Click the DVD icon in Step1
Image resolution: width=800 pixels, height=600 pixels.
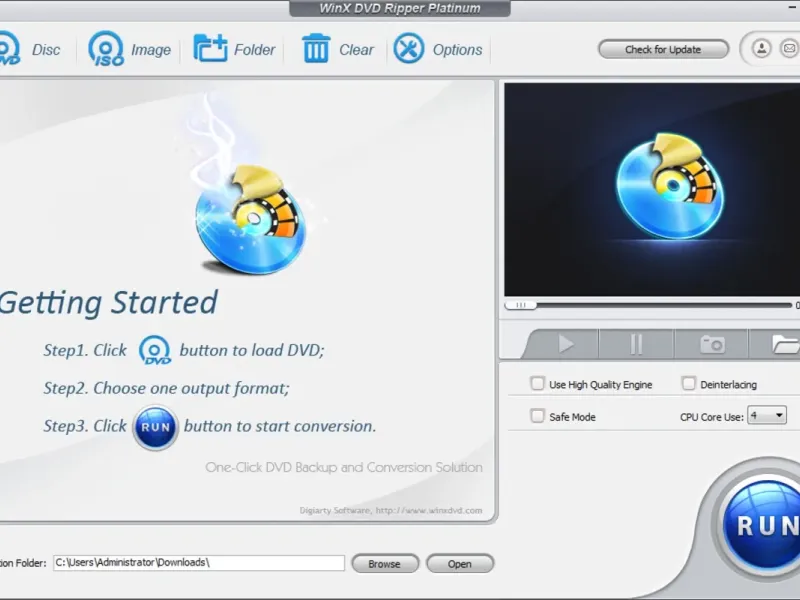pos(155,349)
